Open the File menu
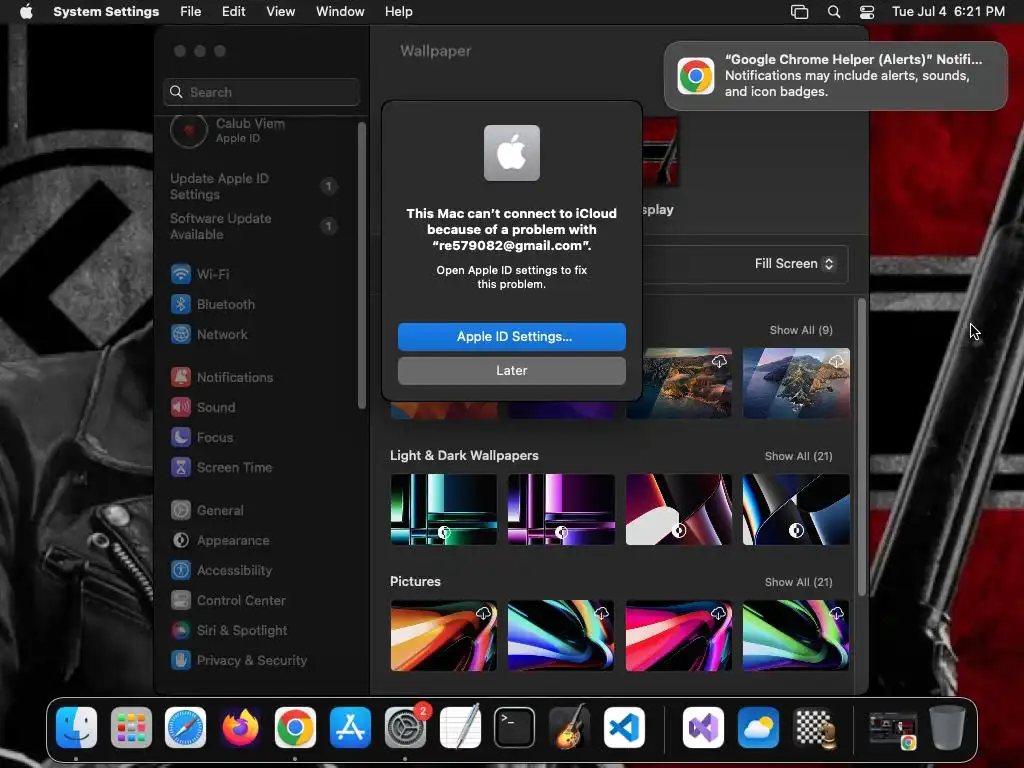The width and height of the screenshot is (1024, 768). (191, 11)
